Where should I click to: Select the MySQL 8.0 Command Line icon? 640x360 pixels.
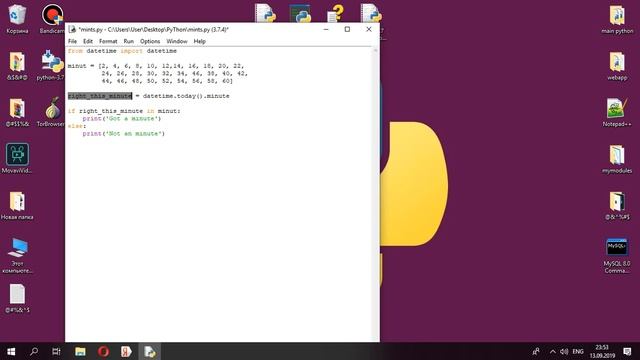(x=617, y=256)
